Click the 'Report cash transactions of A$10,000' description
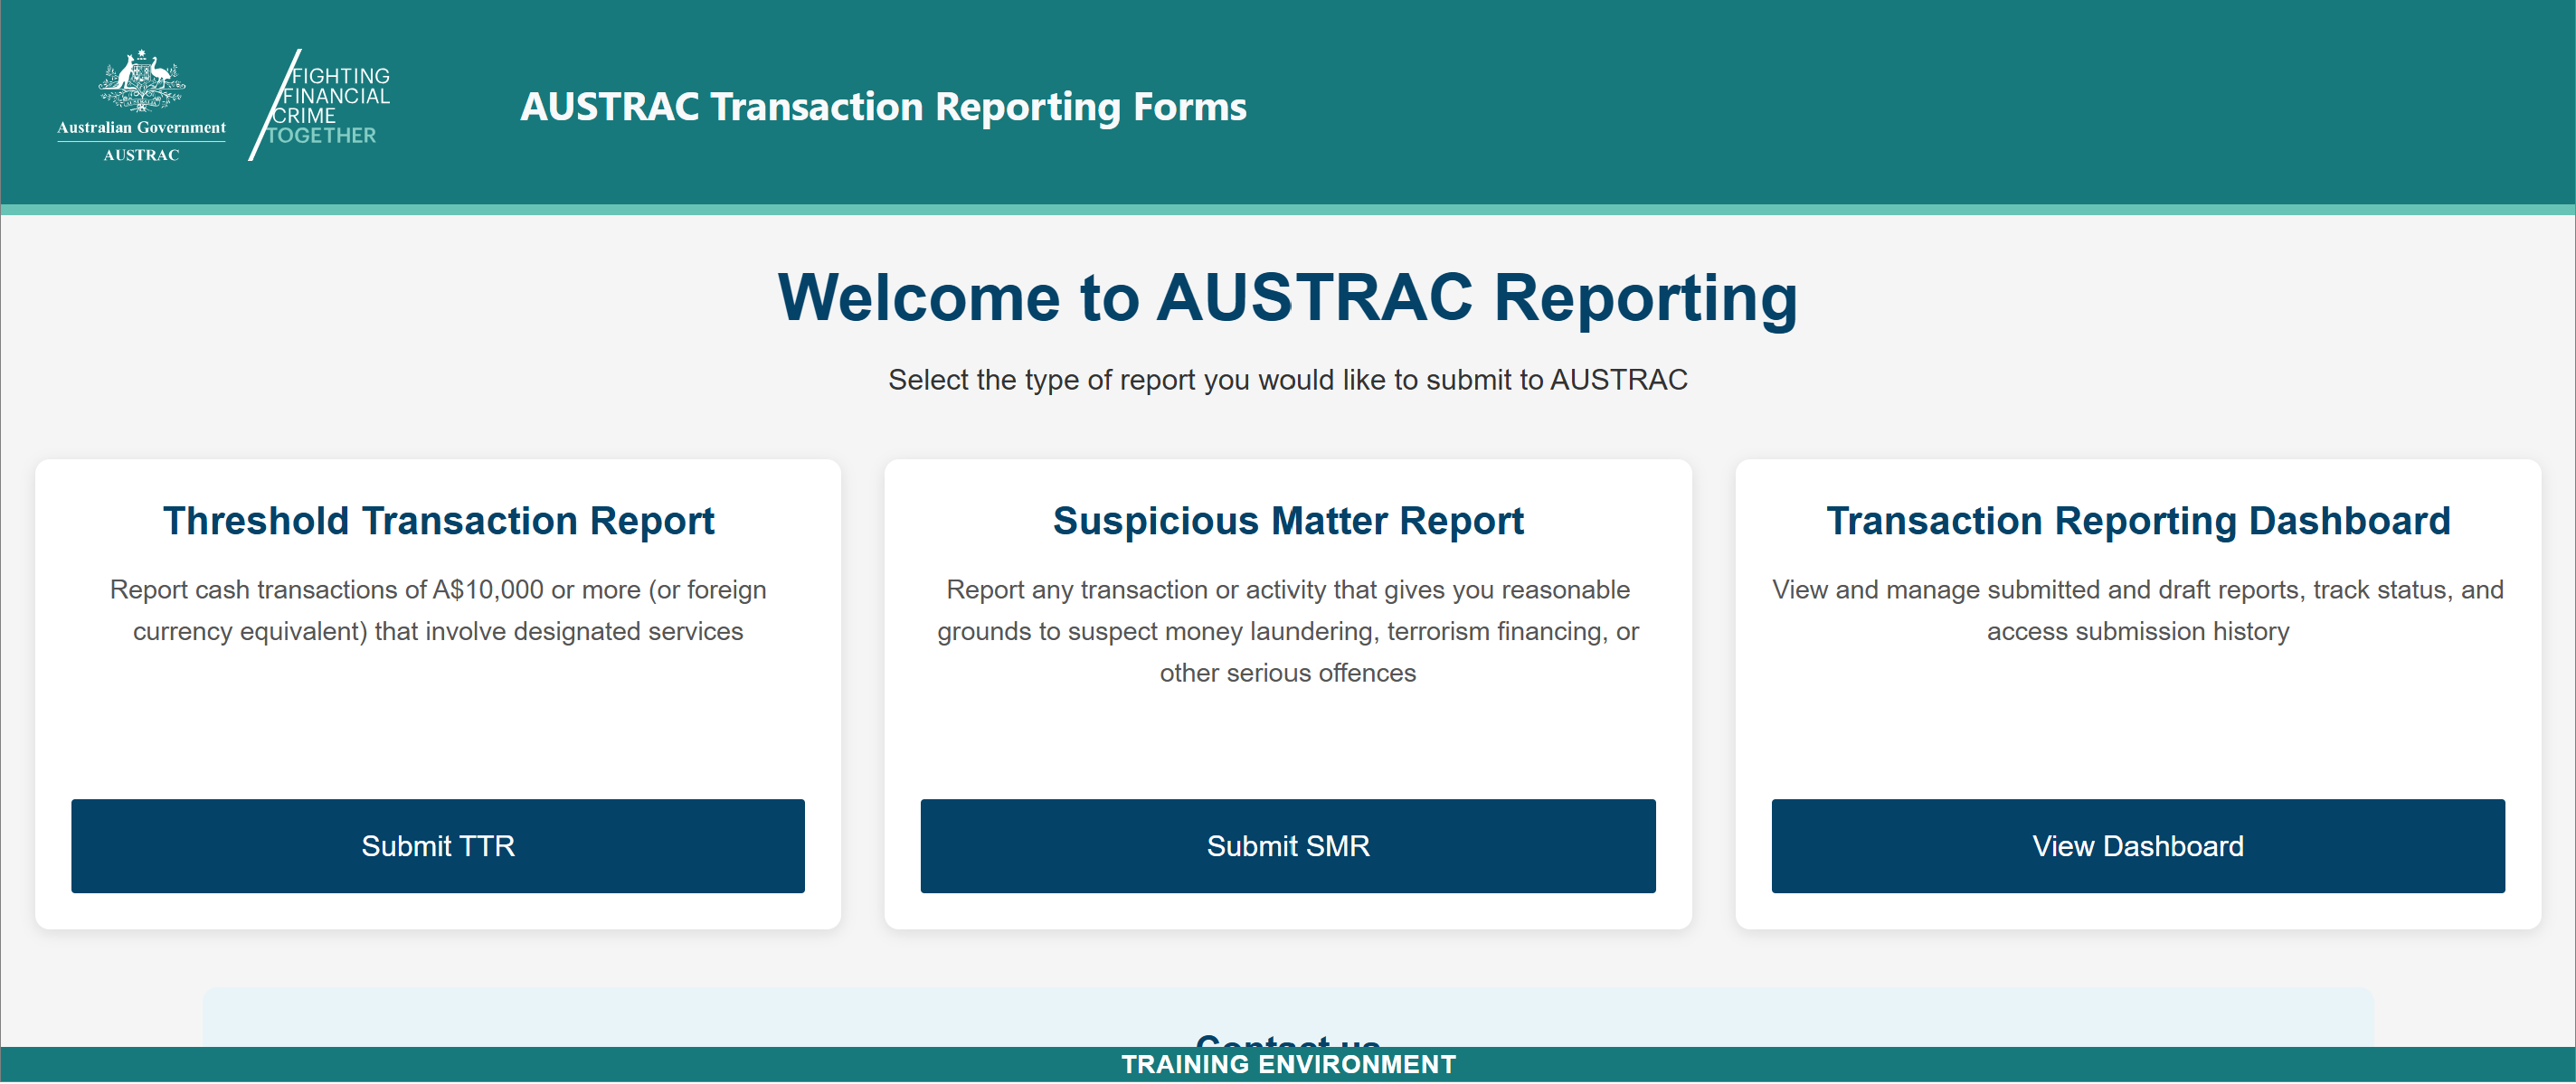Viewport: 2576px width, 1084px height. (x=438, y=611)
